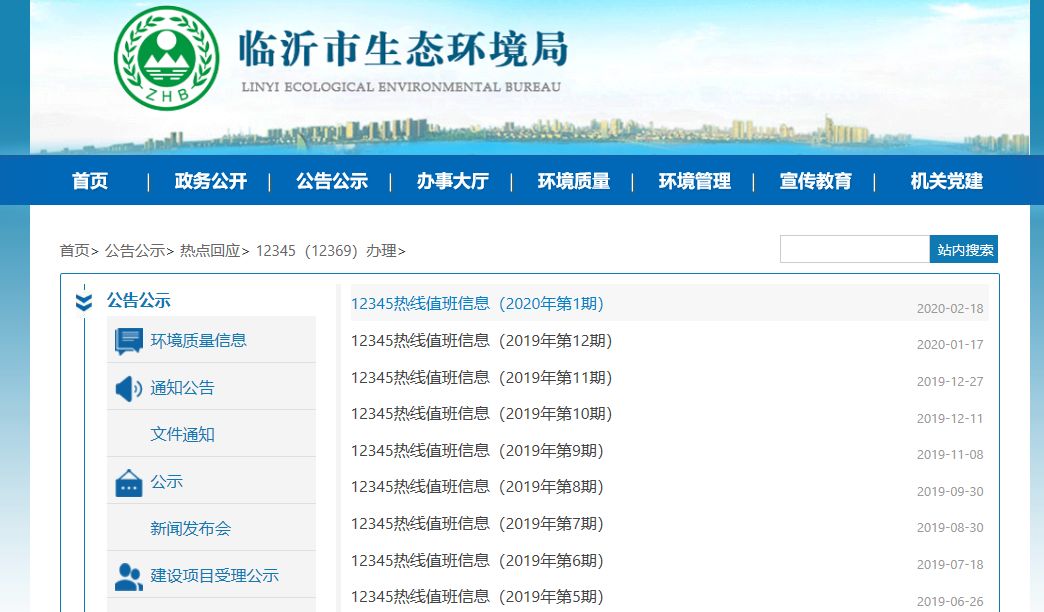The height and width of the screenshot is (612, 1044).
Task: Click the speaker icon next to 通知公告
Action: (x=128, y=386)
